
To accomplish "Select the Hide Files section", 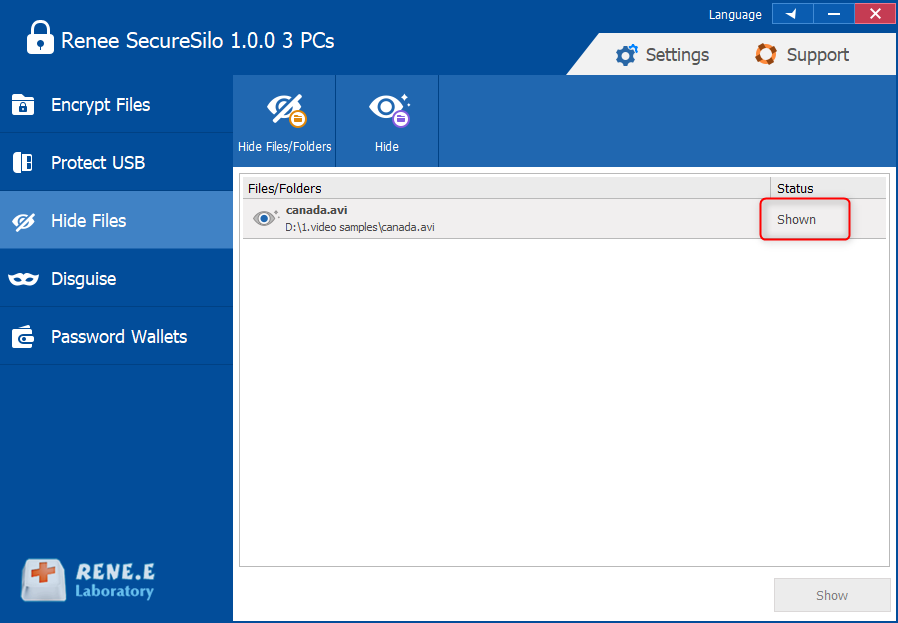I will point(116,220).
